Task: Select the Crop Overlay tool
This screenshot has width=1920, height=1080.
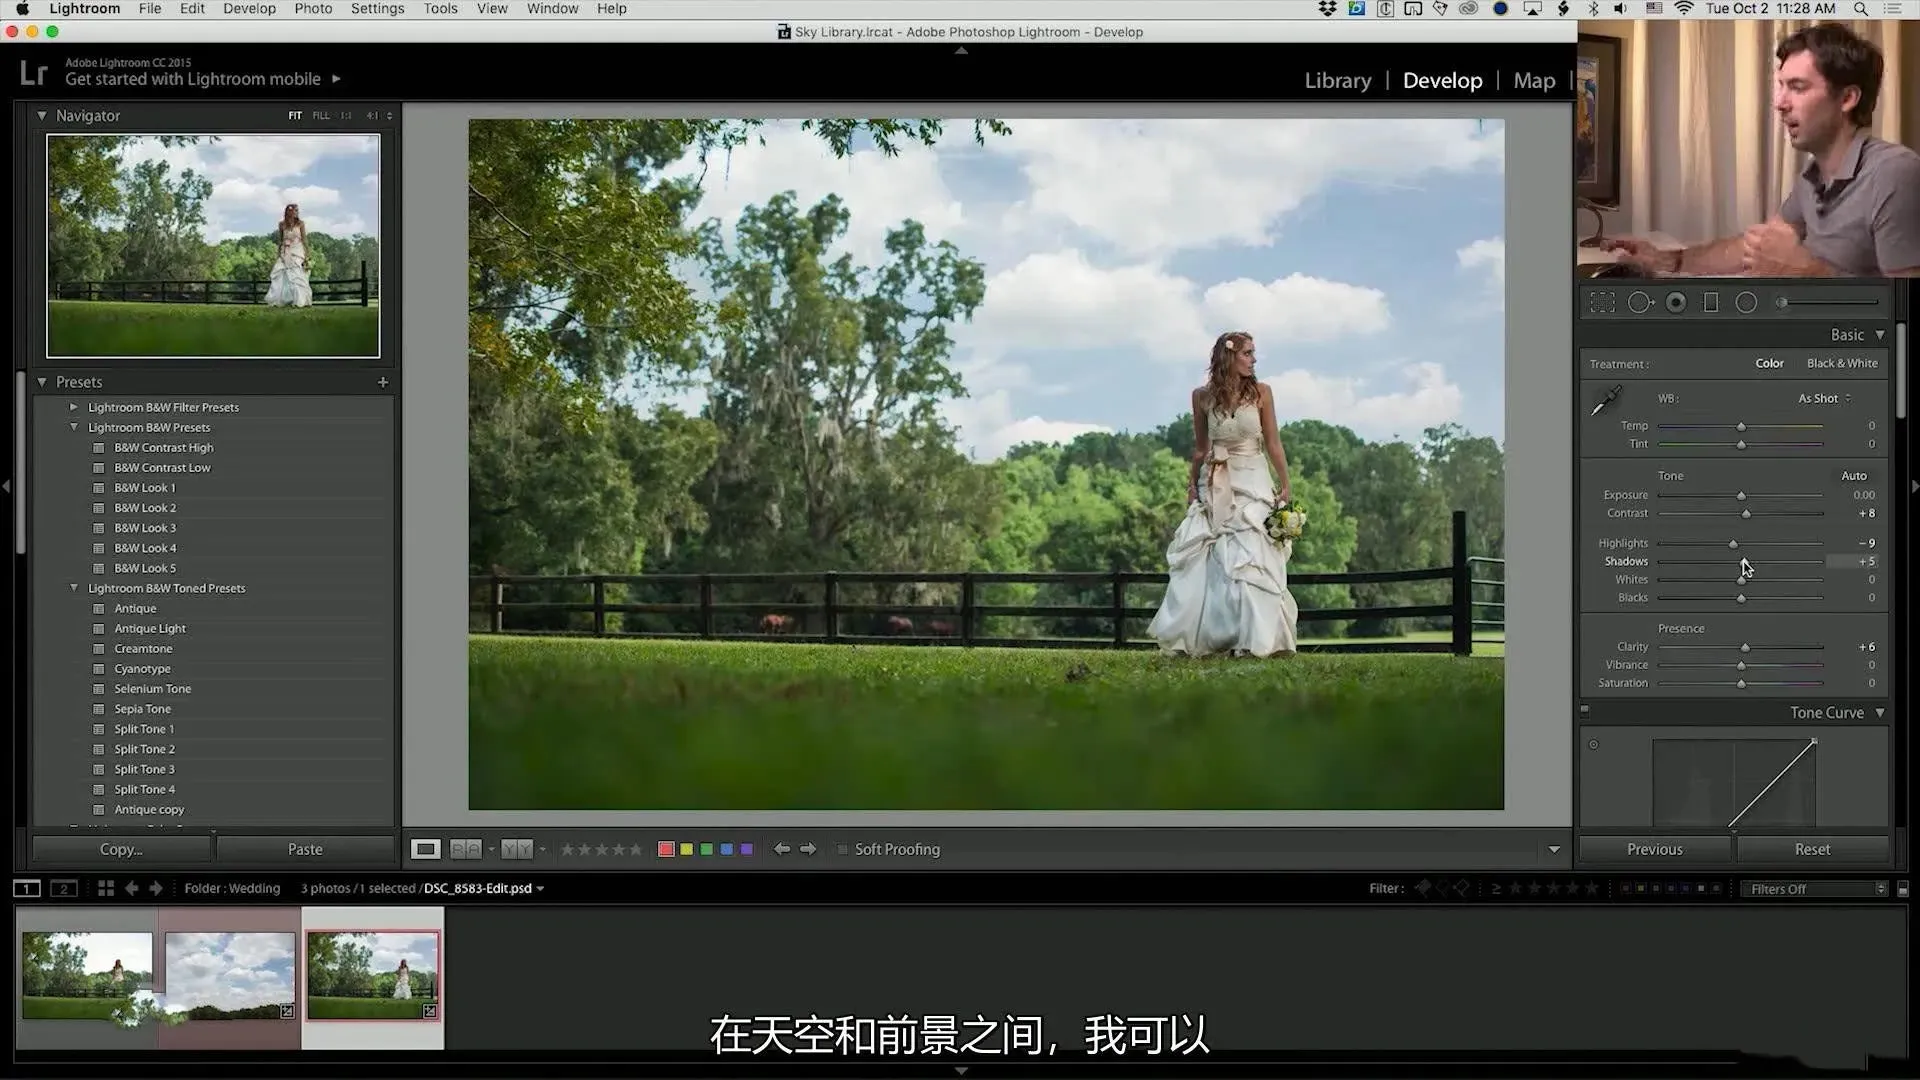Action: (1602, 302)
